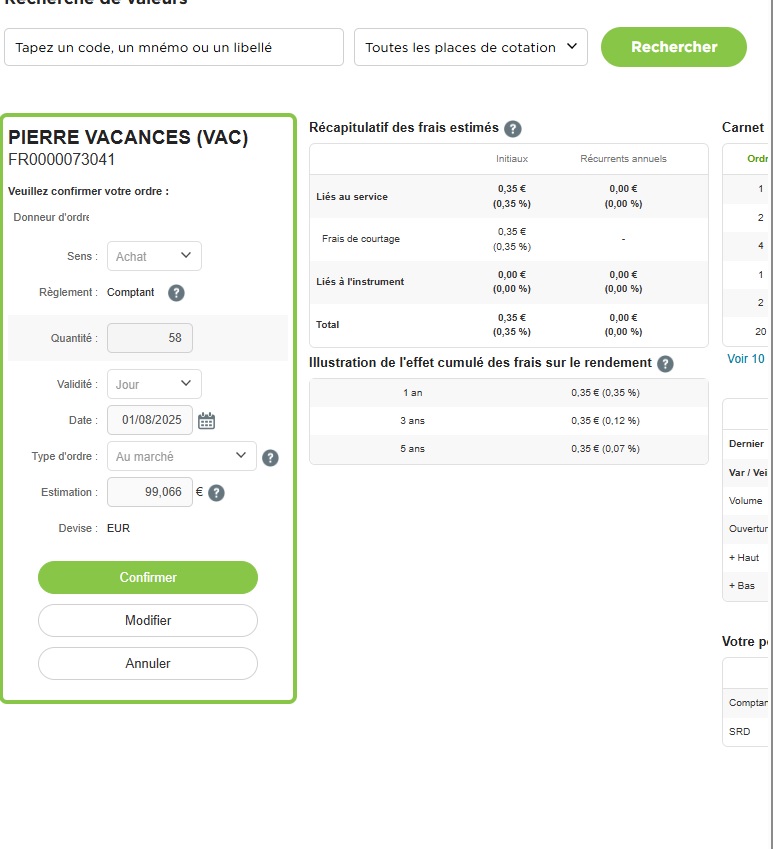Open the Voir 10 link

coord(745,358)
